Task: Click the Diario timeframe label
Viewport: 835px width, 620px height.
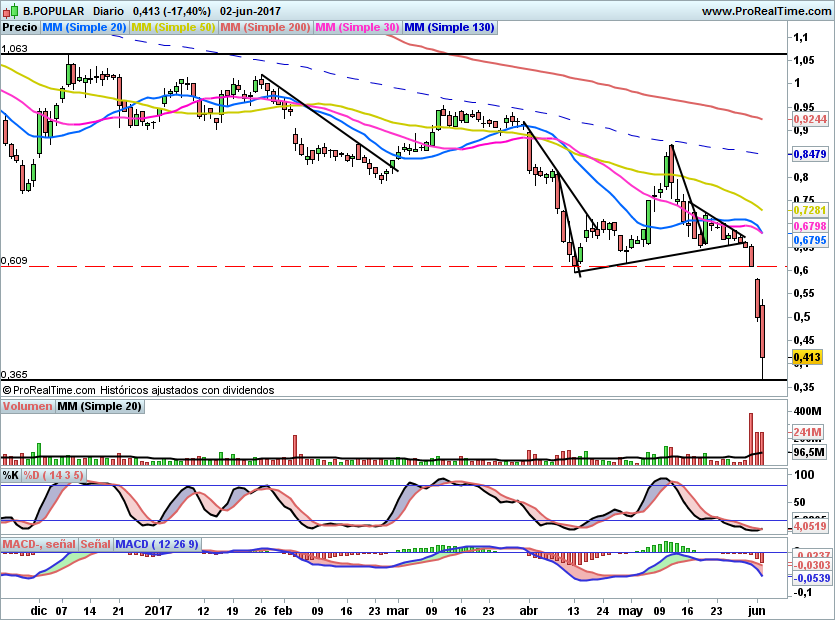Action: (x=107, y=10)
